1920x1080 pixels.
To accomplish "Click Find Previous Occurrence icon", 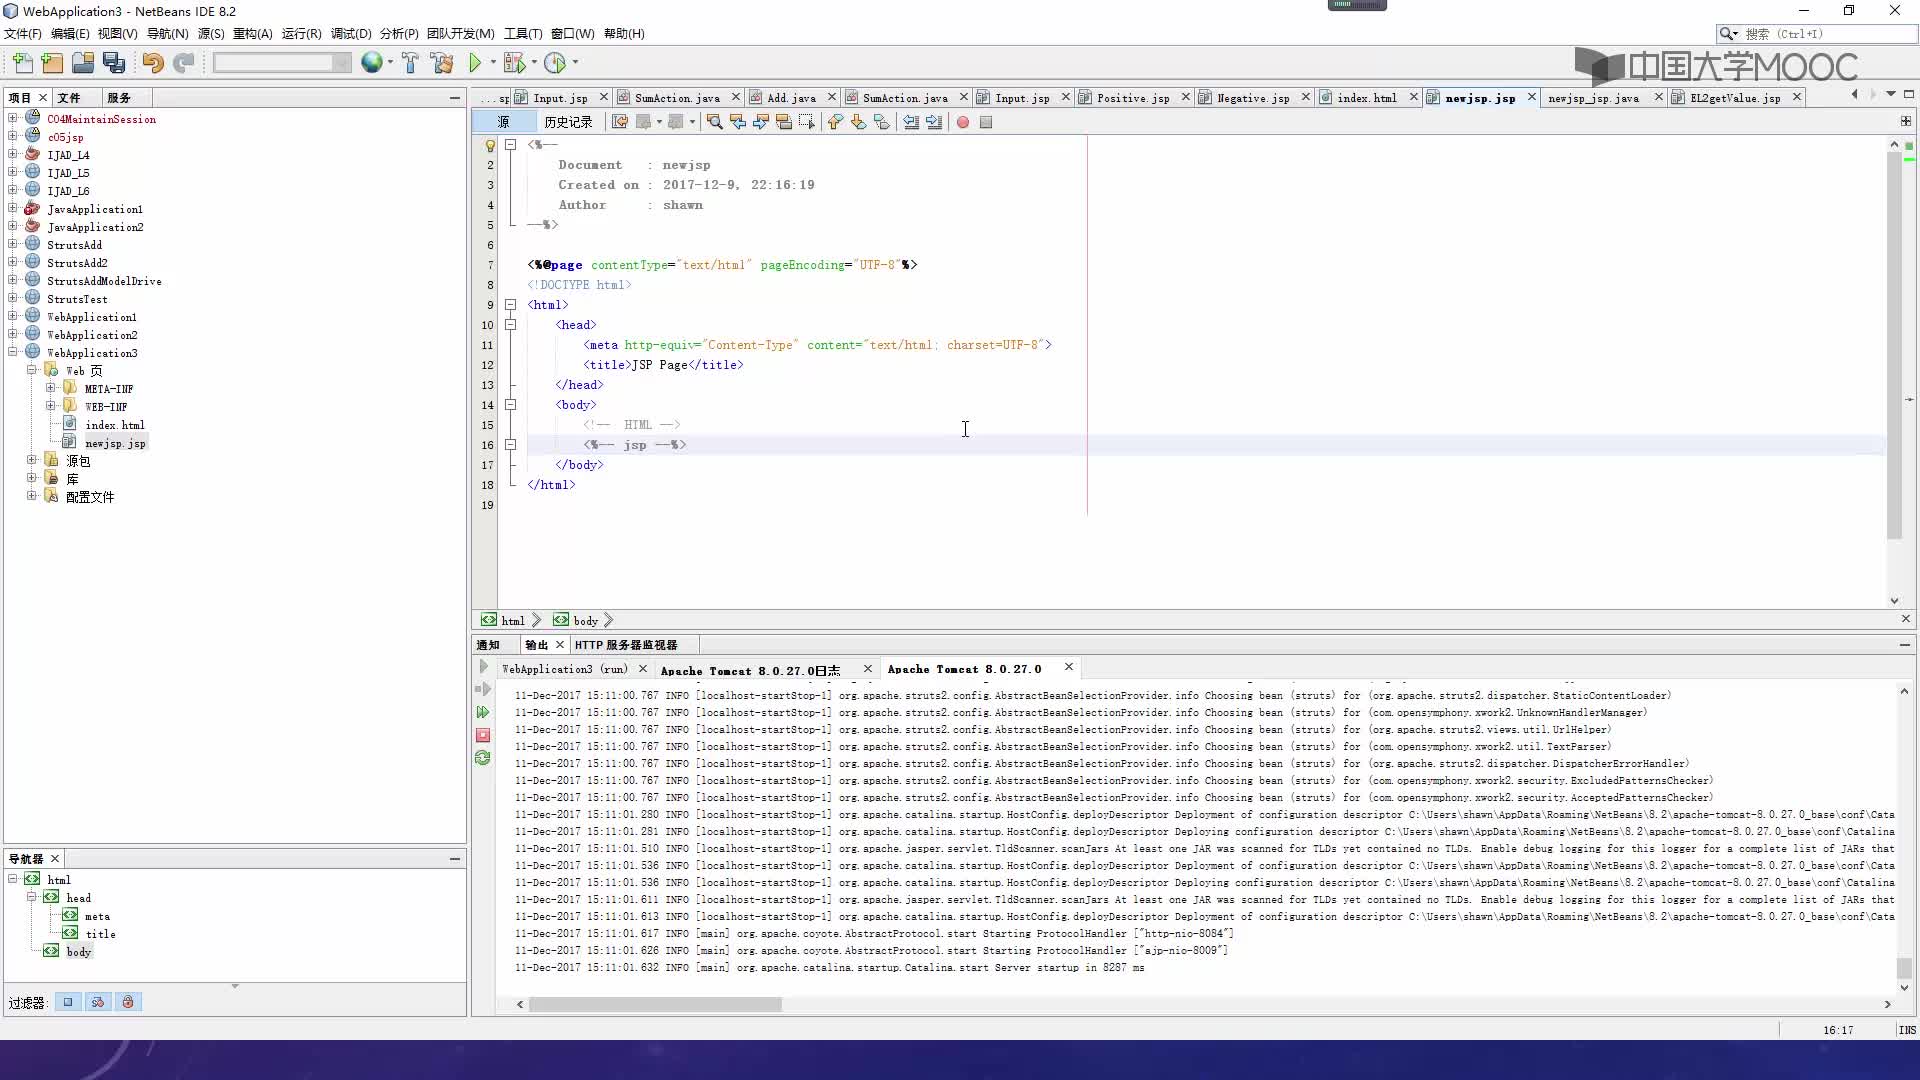I will click(x=738, y=122).
